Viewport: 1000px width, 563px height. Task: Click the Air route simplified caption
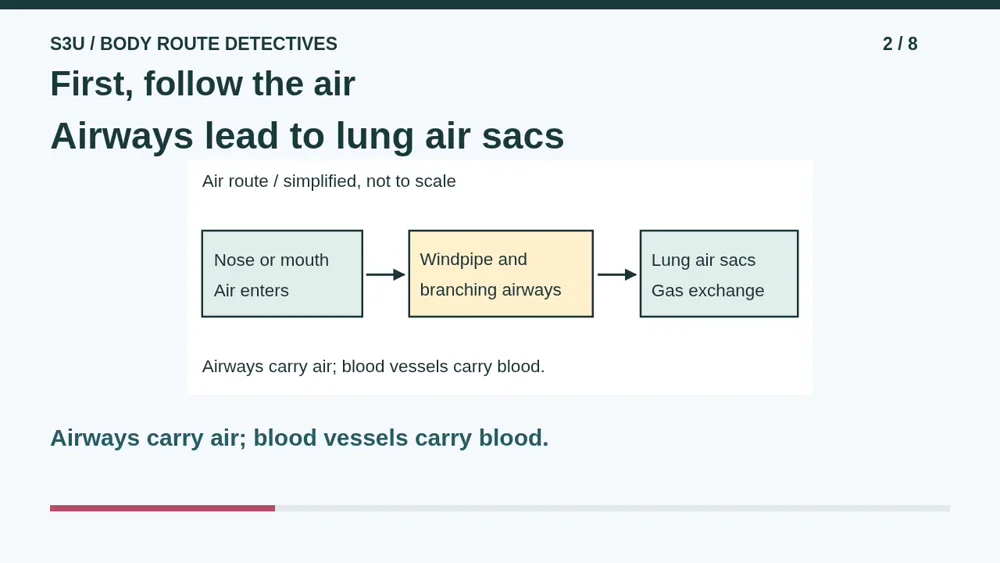point(329,181)
